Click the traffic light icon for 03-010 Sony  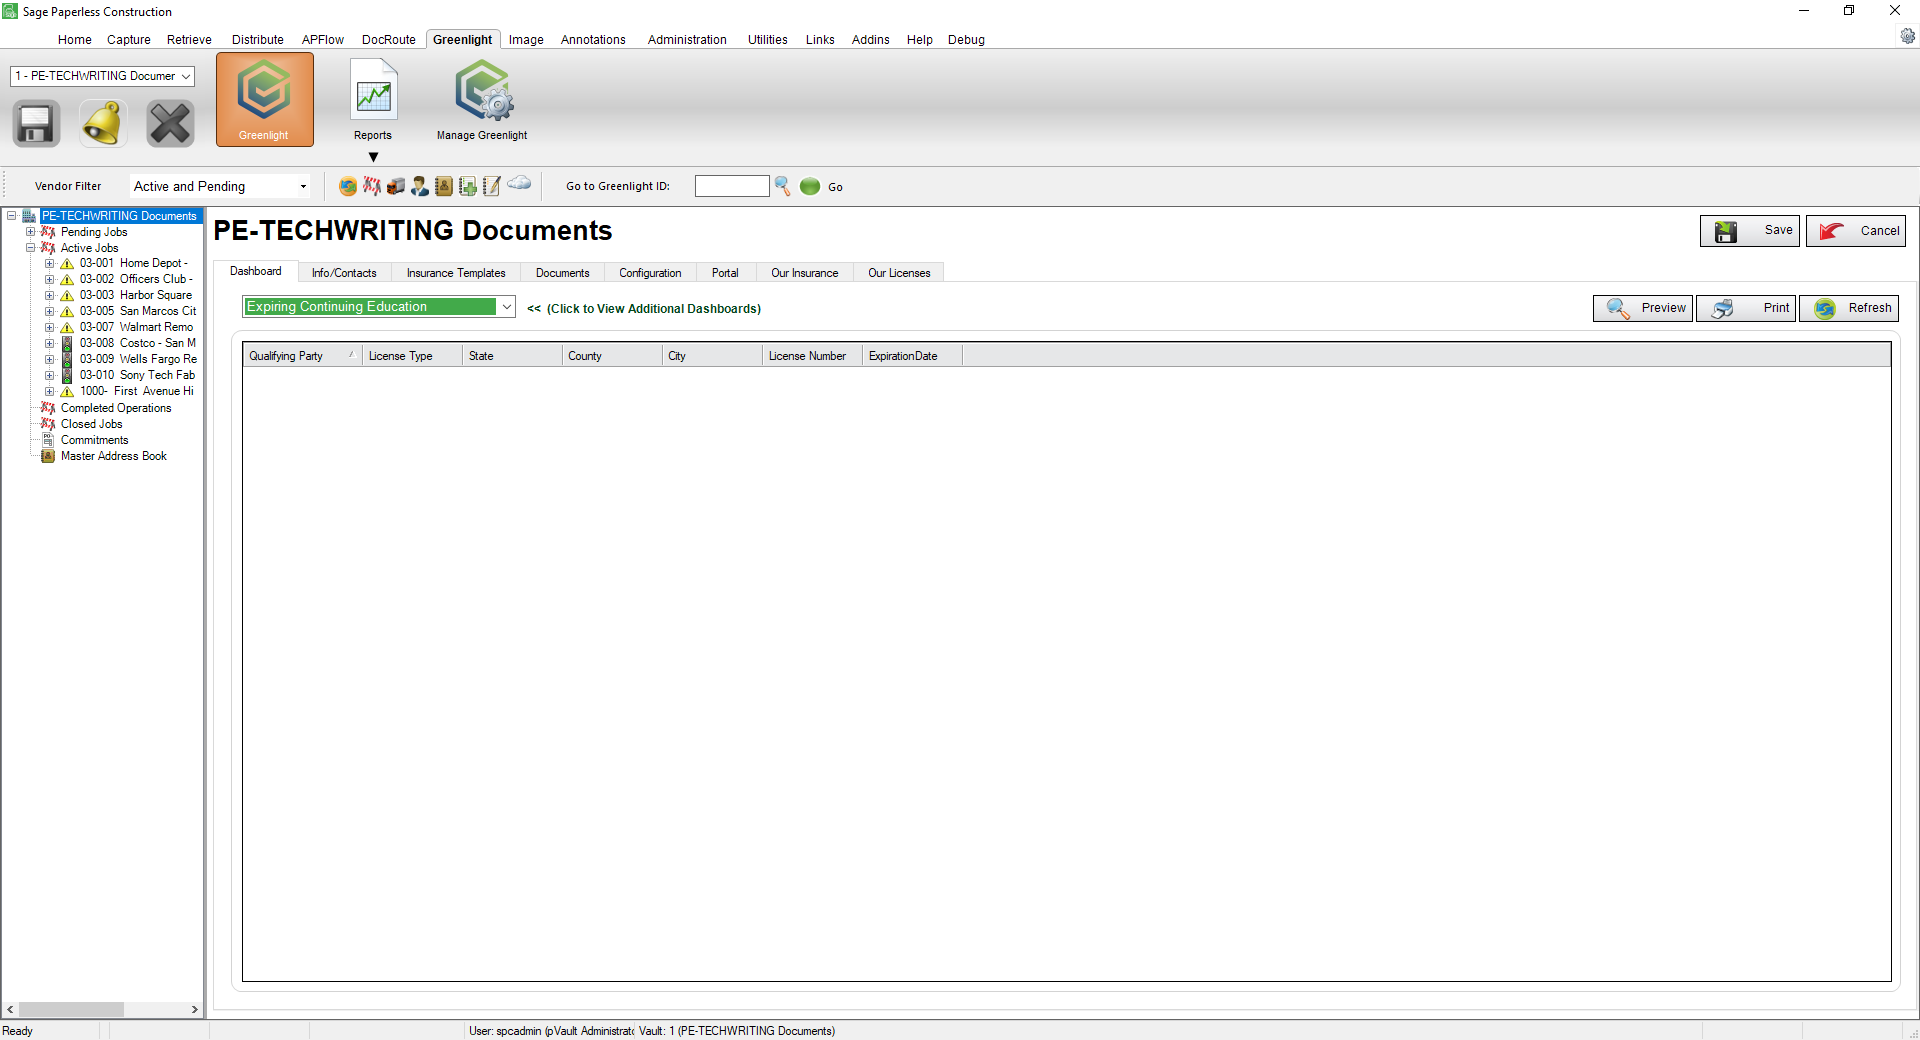click(x=67, y=375)
